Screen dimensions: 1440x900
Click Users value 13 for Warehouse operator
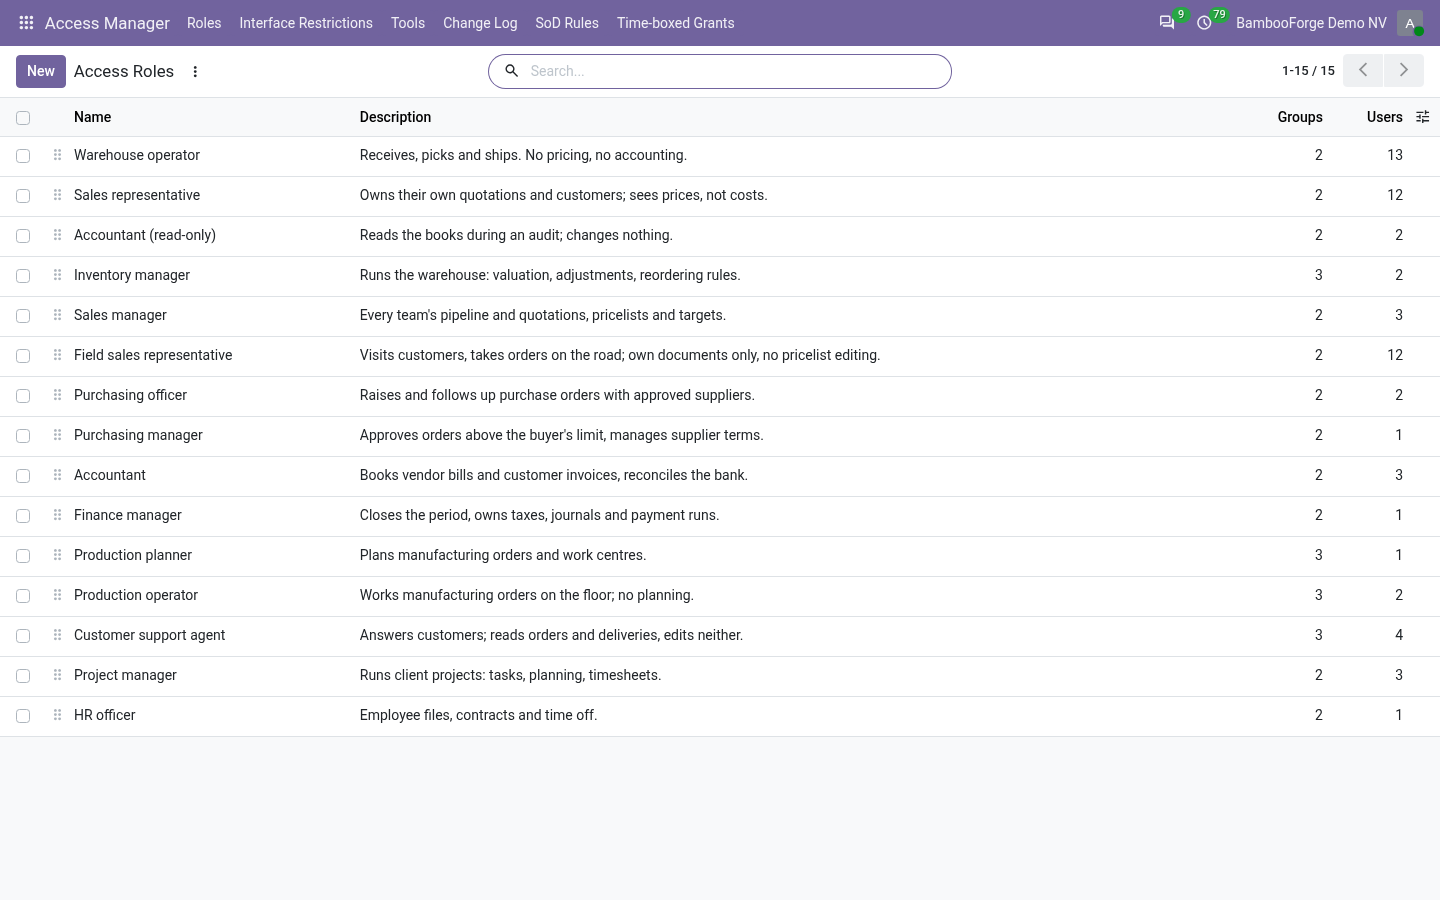pos(1395,155)
